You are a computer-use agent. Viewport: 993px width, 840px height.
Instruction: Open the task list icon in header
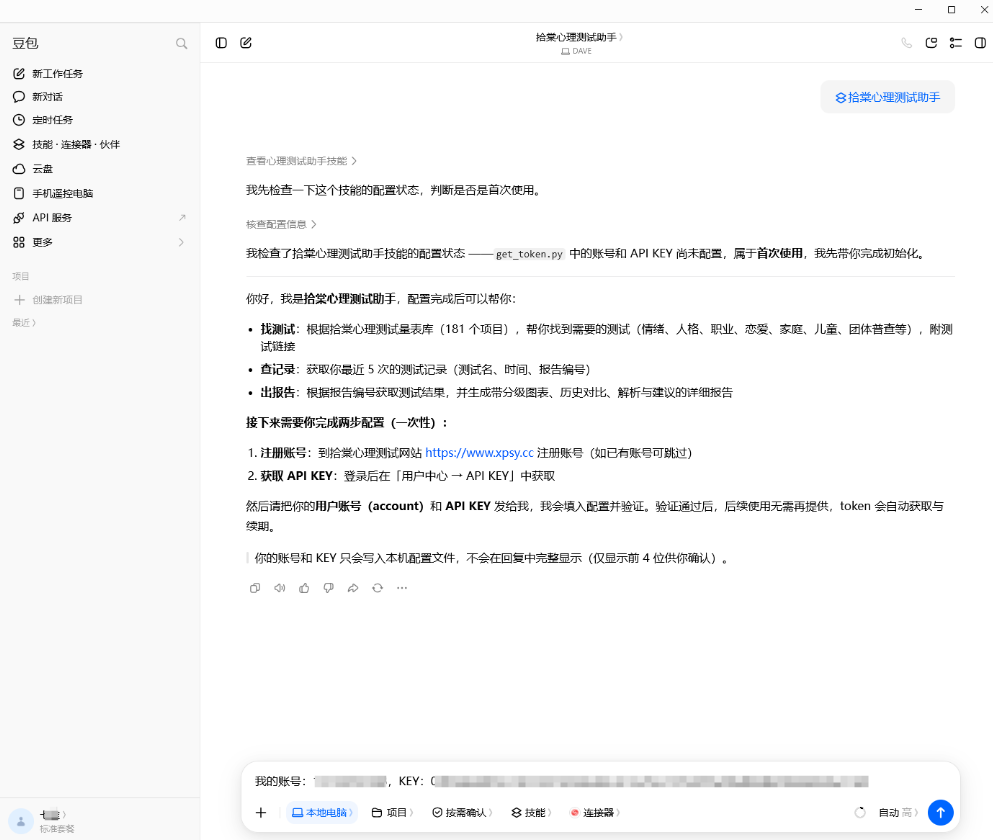[956, 43]
